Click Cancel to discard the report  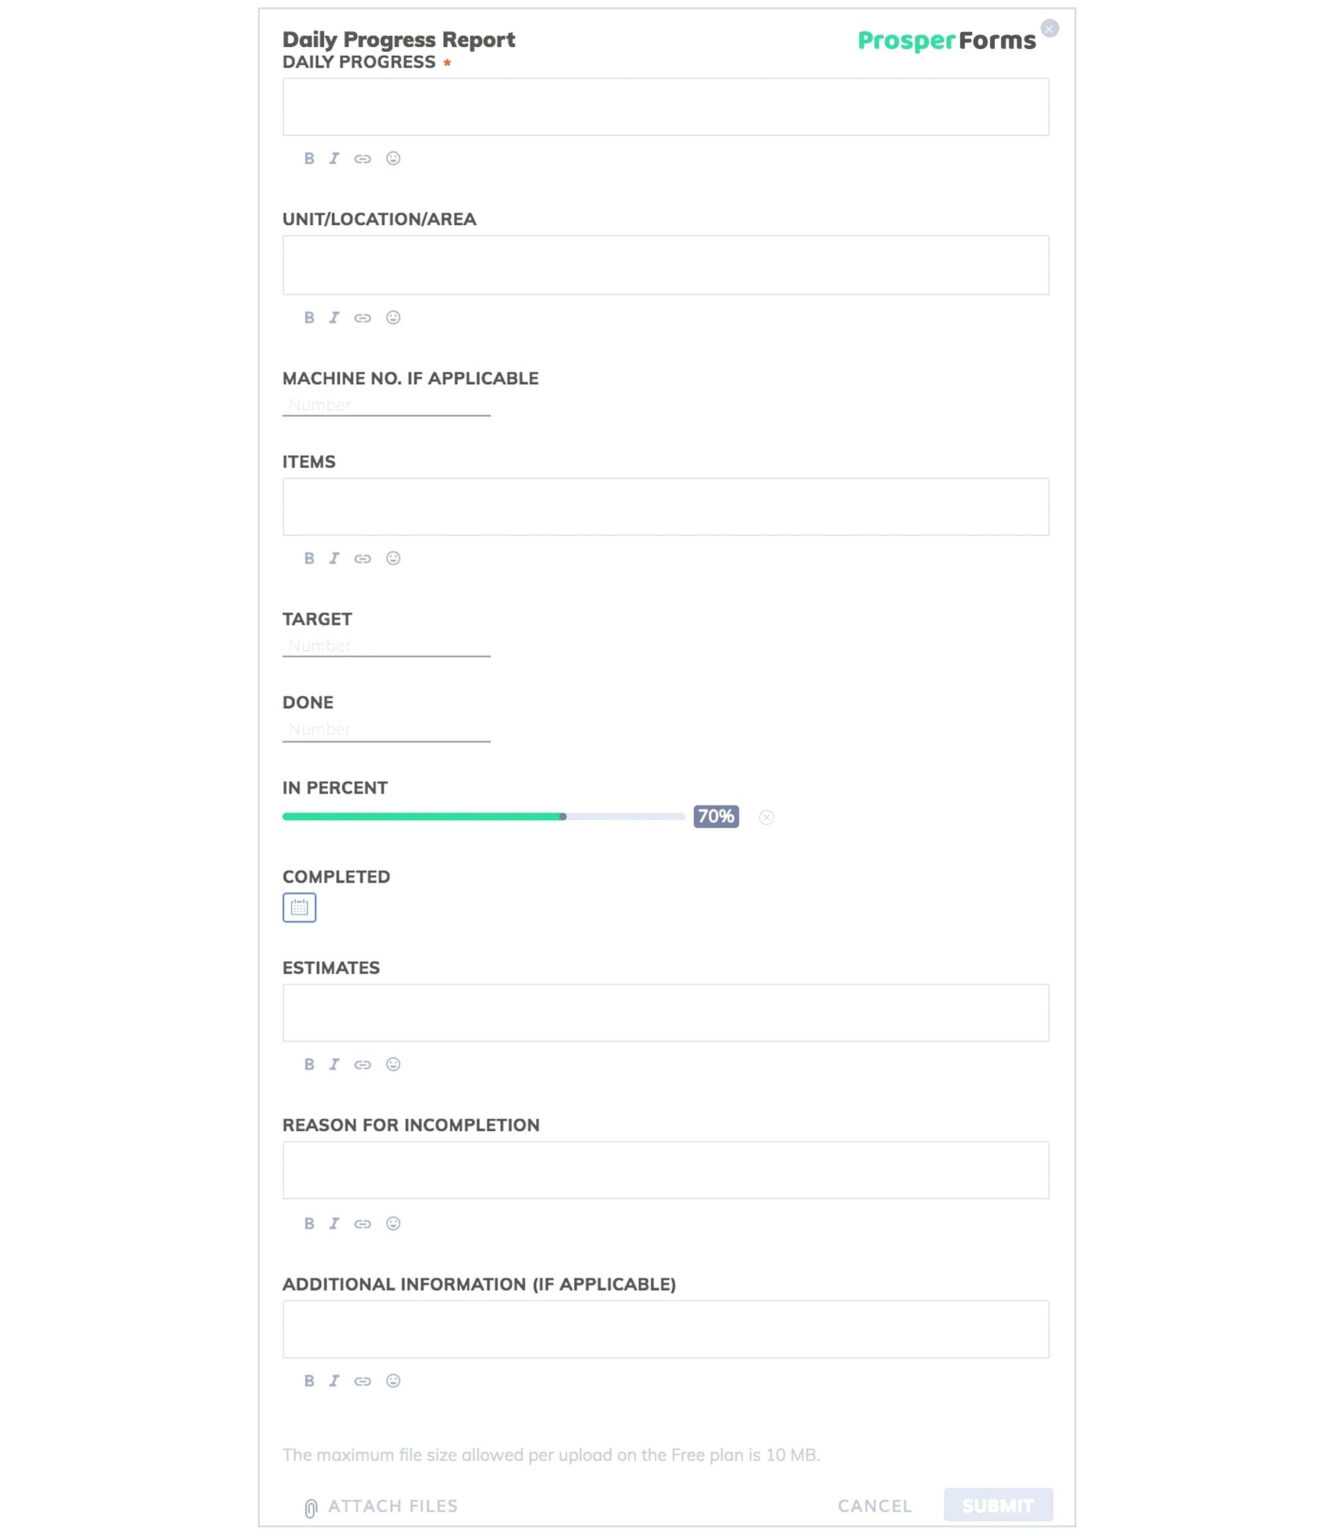874,1505
